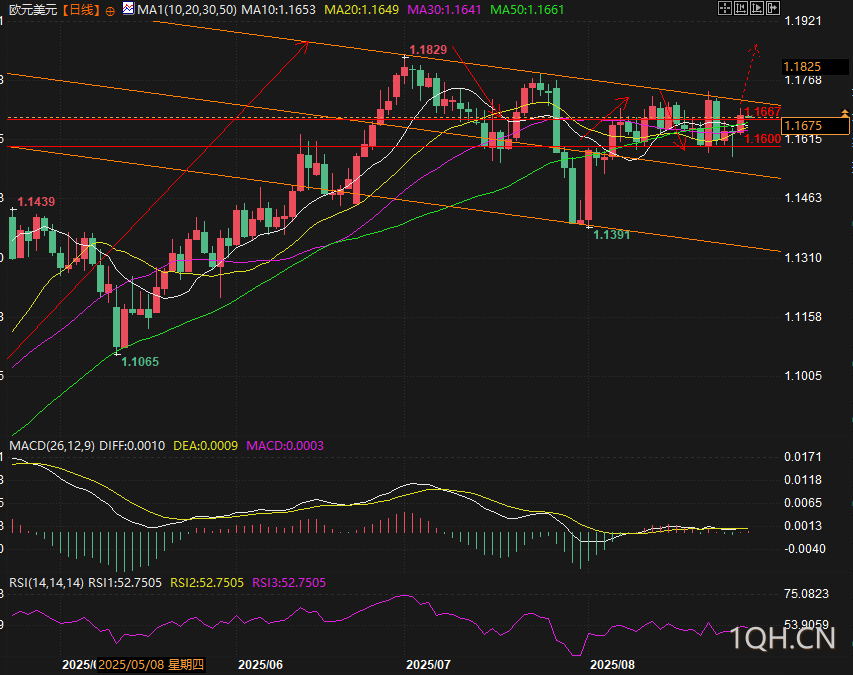Click the play-forward chart icon
Viewport: 853px width, 675px height.
[757, 9]
